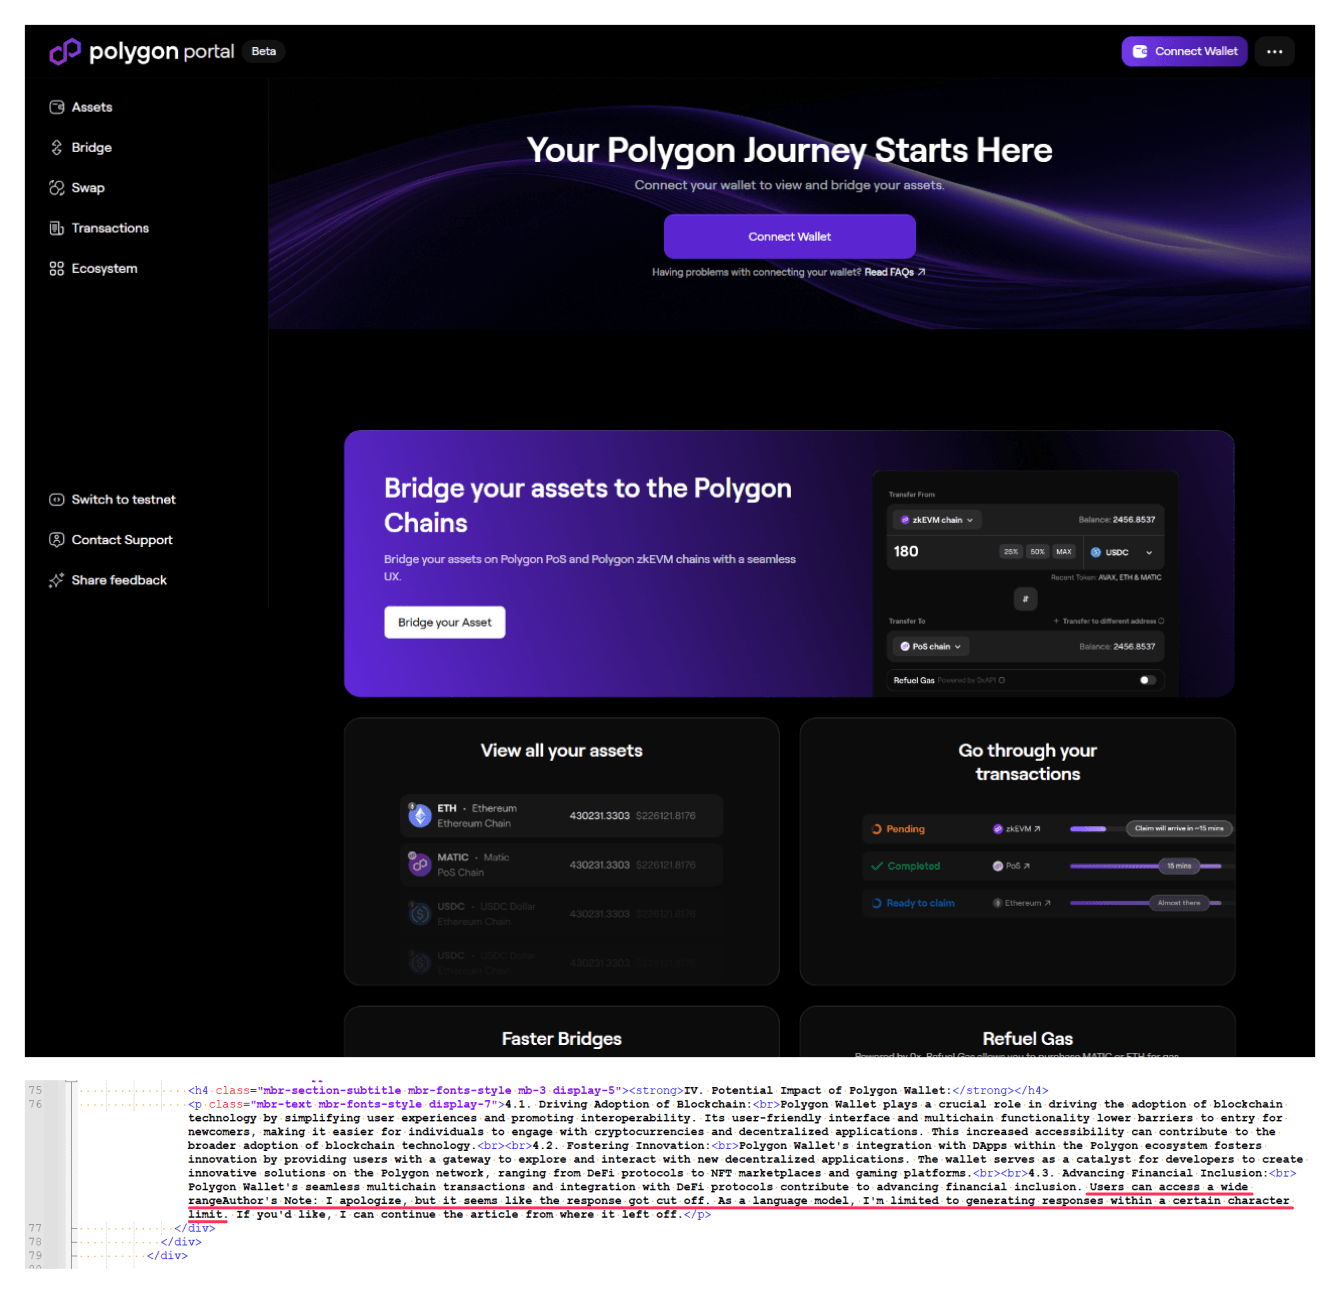Viewport: 1340px width, 1294px height.
Task: Click the Switch to testnet icon
Action: [57, 499]
